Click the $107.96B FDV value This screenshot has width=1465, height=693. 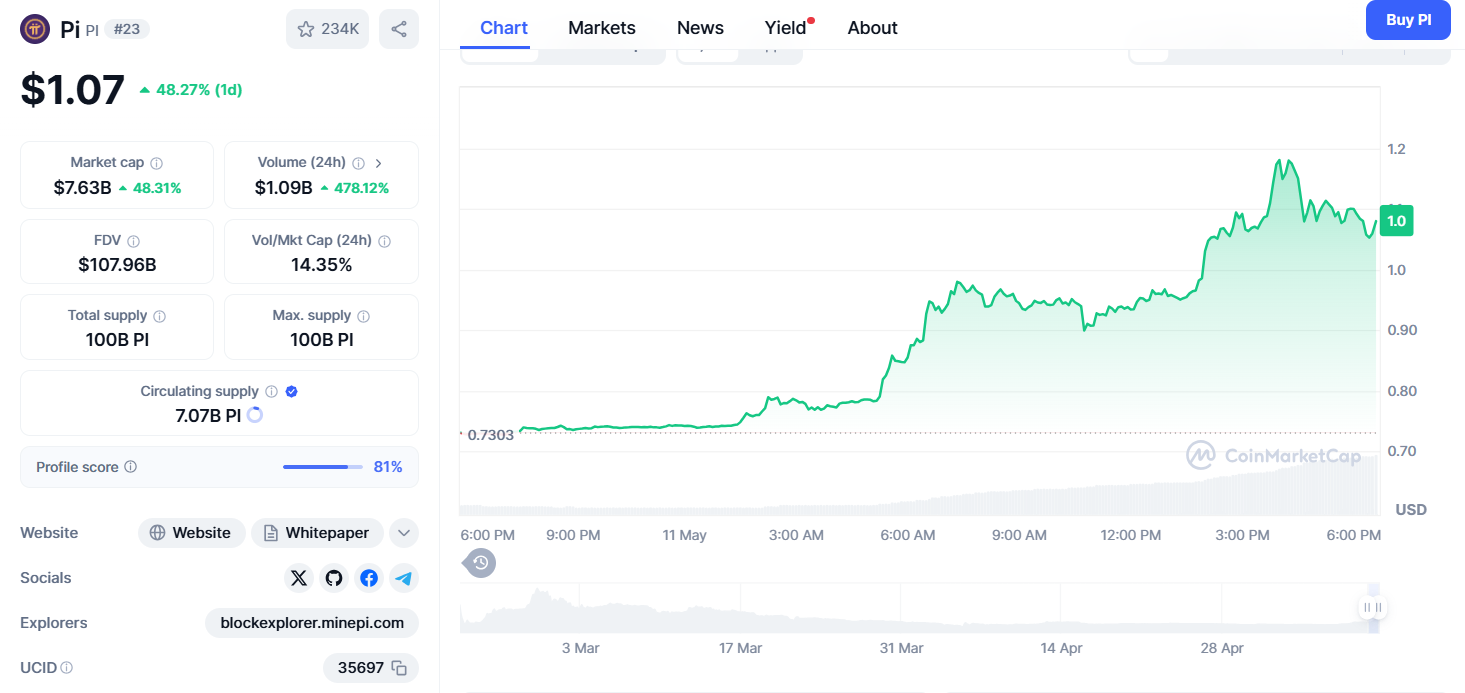[117, 265]
